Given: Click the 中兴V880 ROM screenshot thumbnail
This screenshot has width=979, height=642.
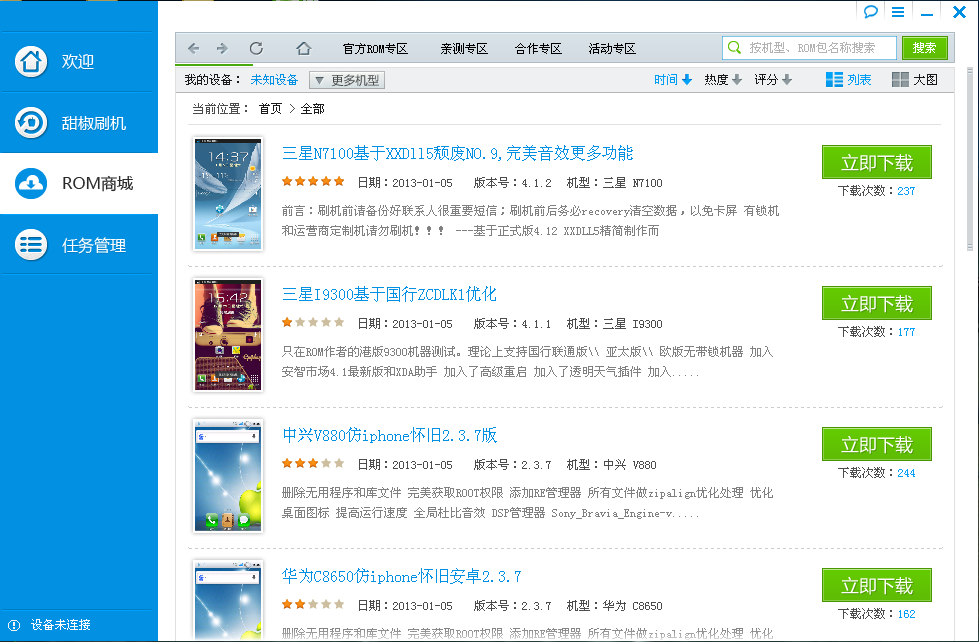Looking at the screenshot, I should point(228,476).
